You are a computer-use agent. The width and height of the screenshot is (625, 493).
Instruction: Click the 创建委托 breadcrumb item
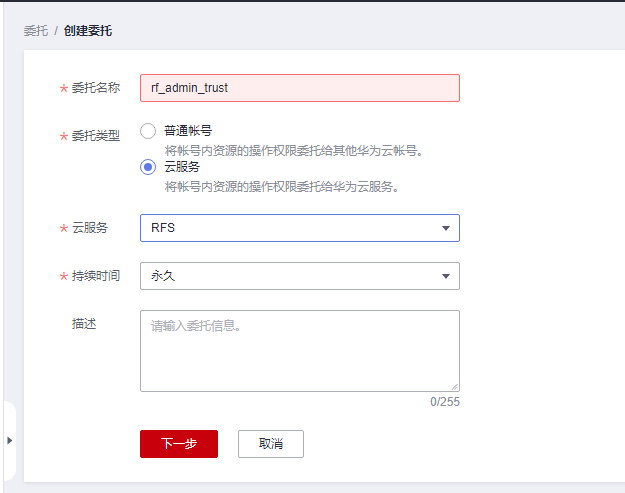pos(88,31)
